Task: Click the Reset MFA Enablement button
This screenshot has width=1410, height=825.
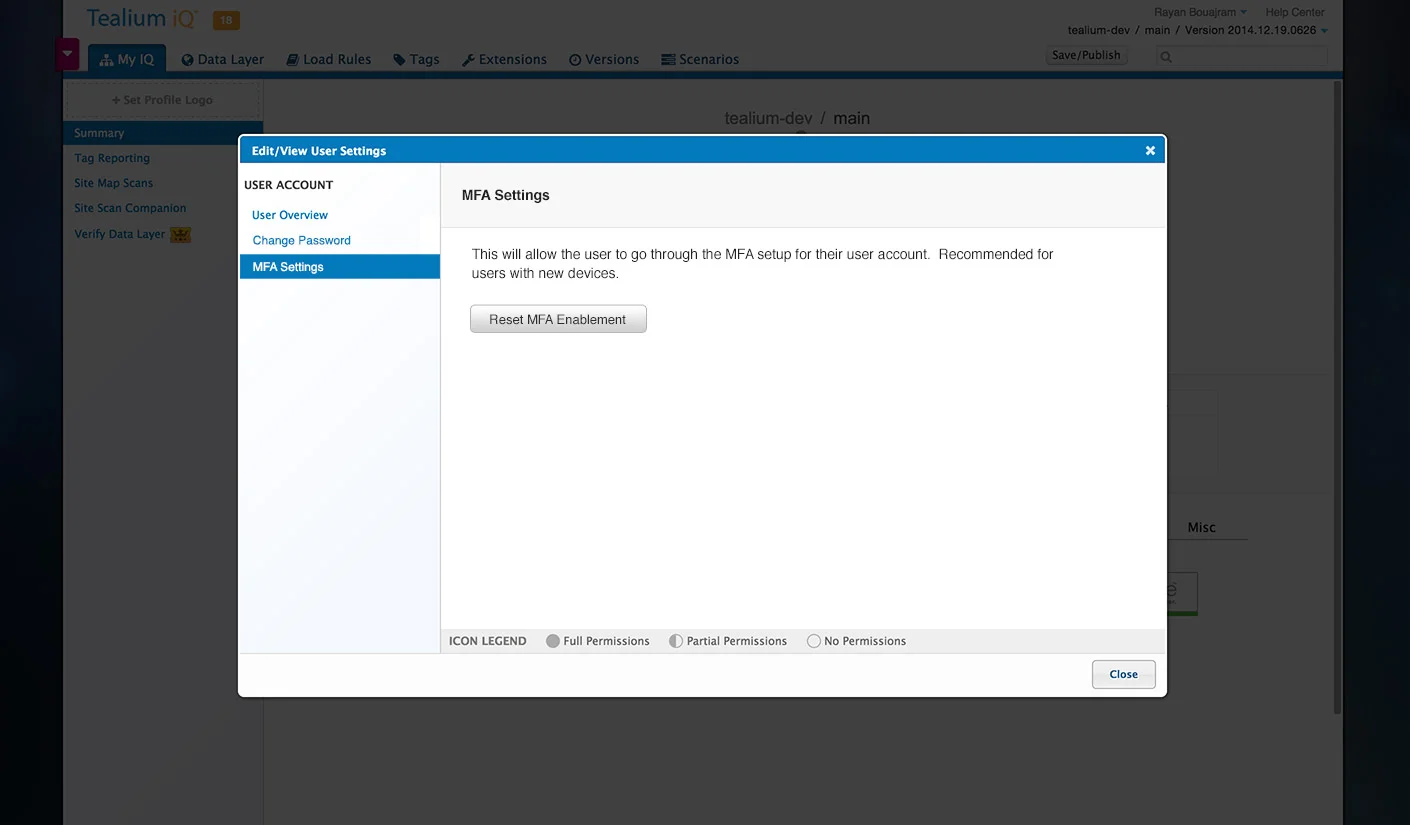Action: (x=558, y=319)
